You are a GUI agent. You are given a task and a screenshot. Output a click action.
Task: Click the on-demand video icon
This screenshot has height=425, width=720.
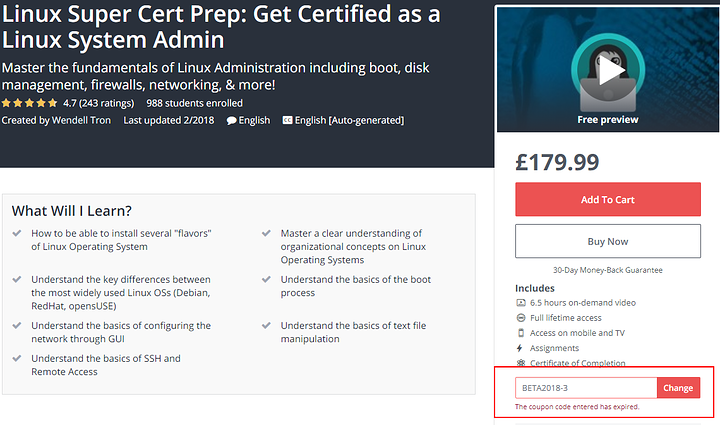tap(520, 302)
